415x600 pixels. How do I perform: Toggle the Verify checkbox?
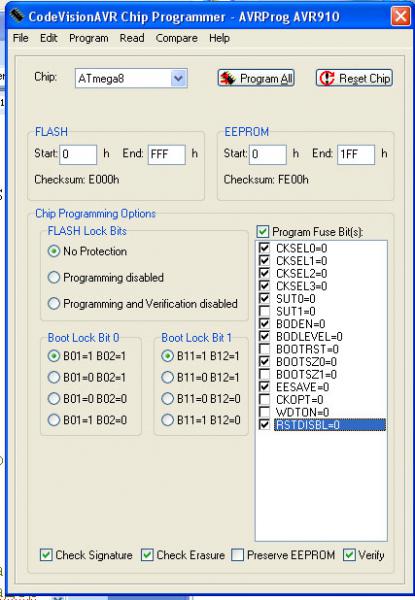349,555
